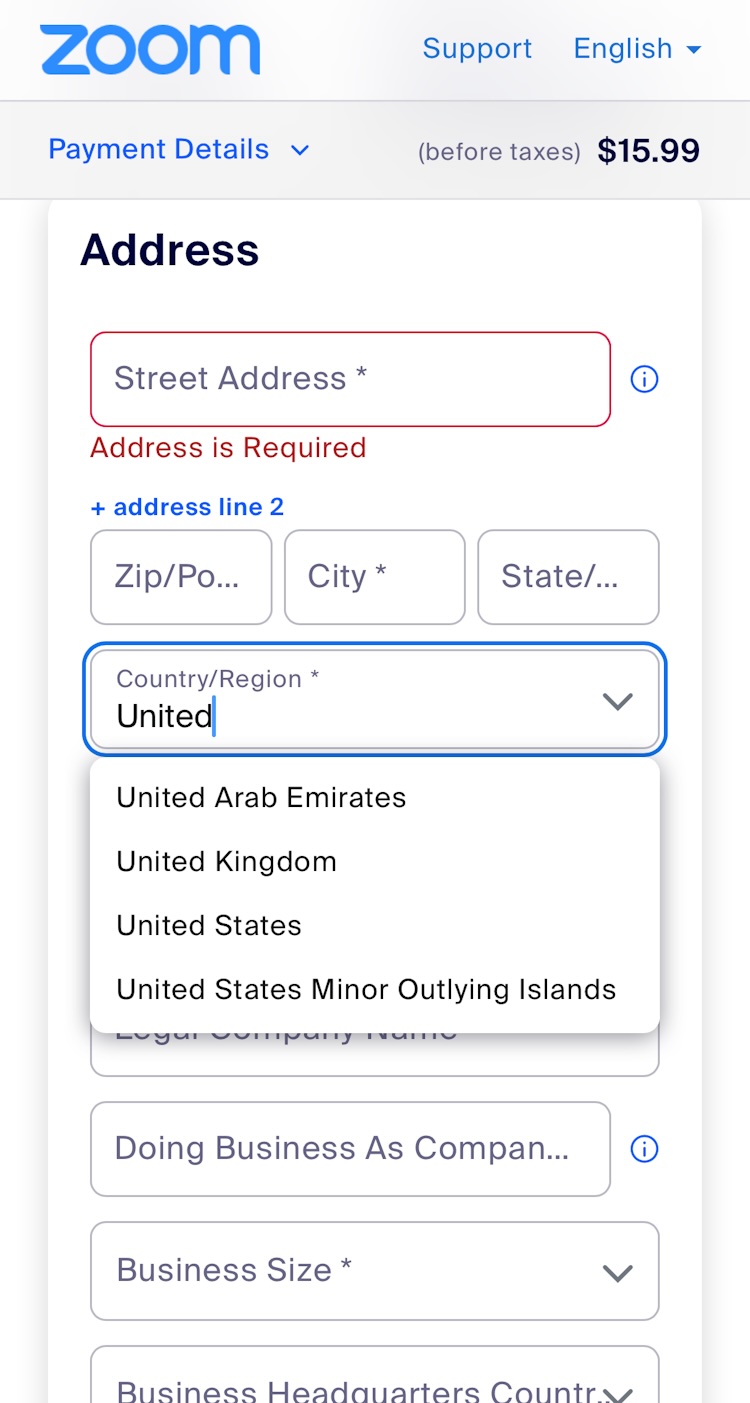The height and width of the screenshot is (1403, 750).
Task: Select the City input field
Action: 374,577
